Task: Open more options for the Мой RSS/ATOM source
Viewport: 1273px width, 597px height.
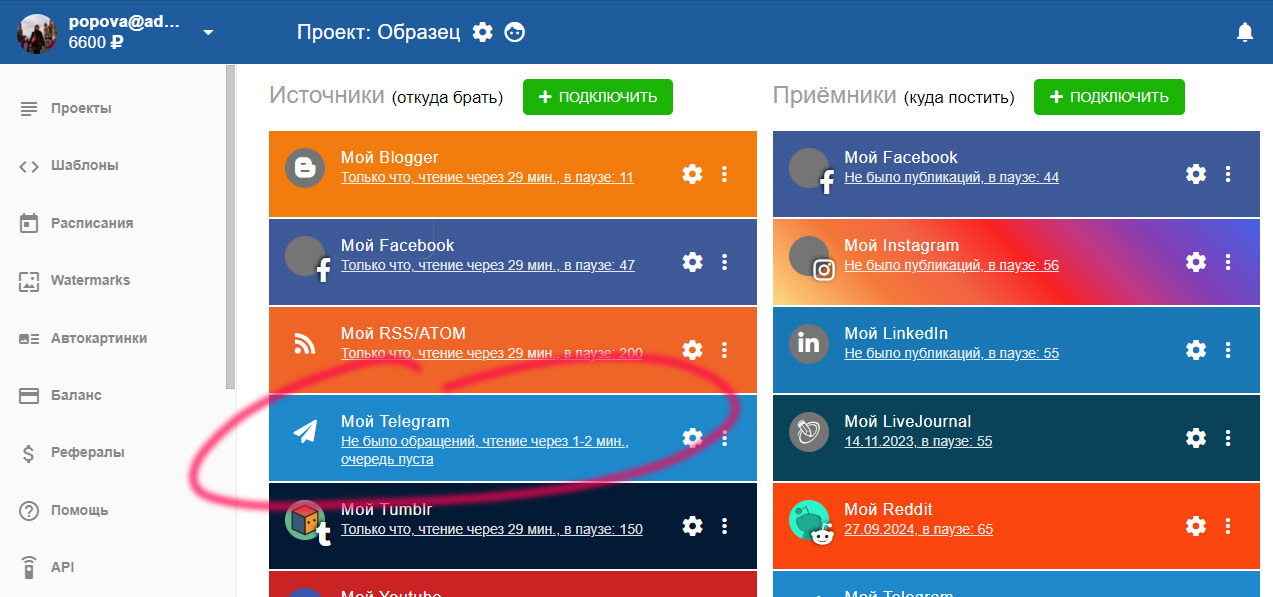Action: (x=725, y=350)
